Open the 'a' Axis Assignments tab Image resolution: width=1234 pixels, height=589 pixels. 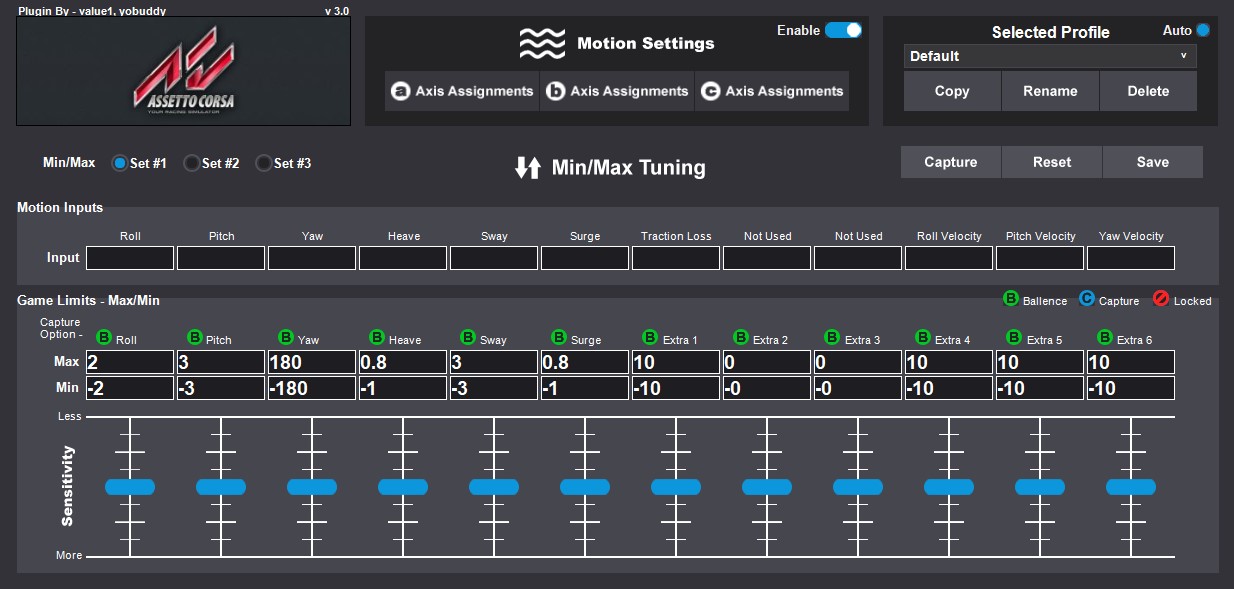tap(462, 91)
